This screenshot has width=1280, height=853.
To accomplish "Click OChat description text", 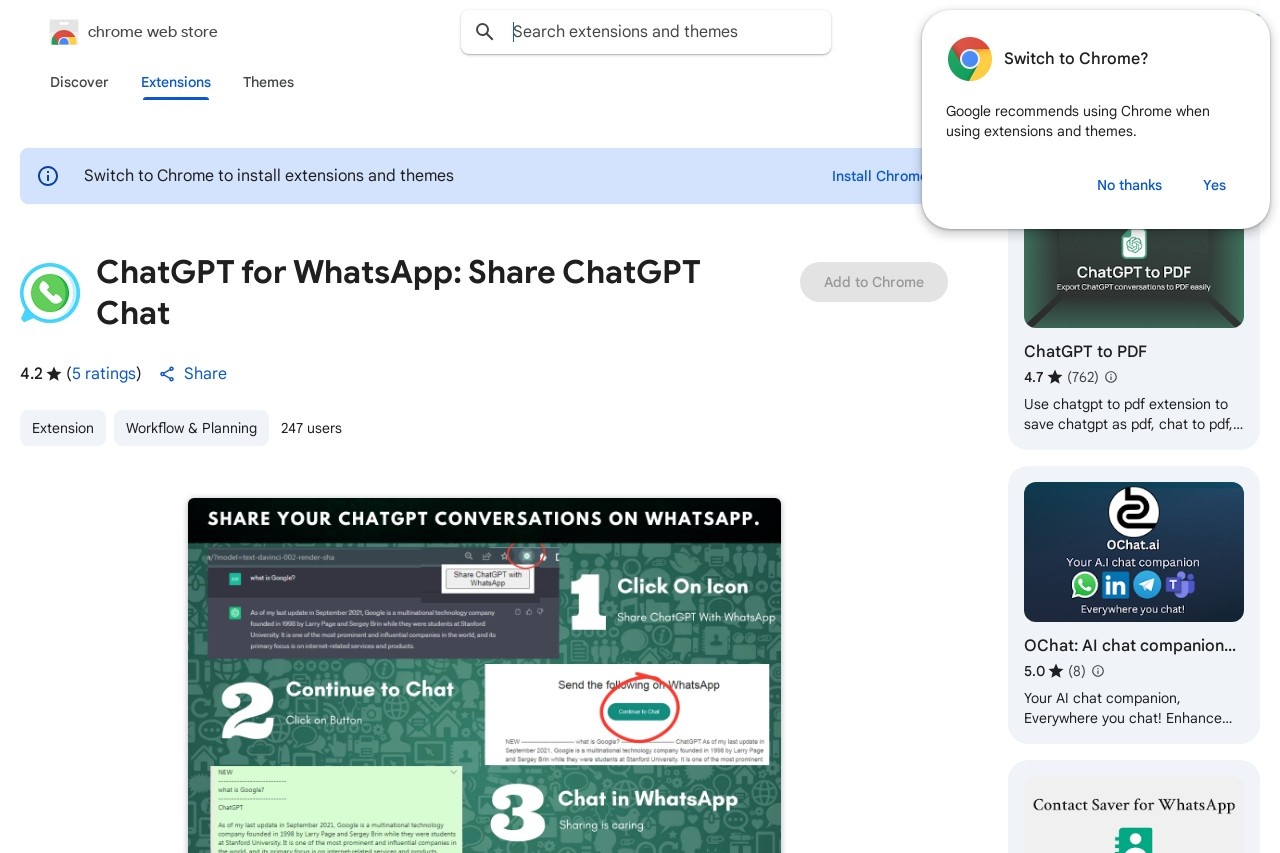I will click(1128, 708).
